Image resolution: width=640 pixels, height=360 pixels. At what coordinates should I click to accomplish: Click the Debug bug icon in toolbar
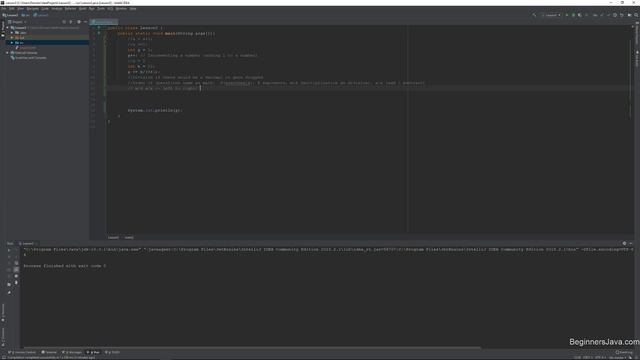pyautogui.click(x=573, y=15)
